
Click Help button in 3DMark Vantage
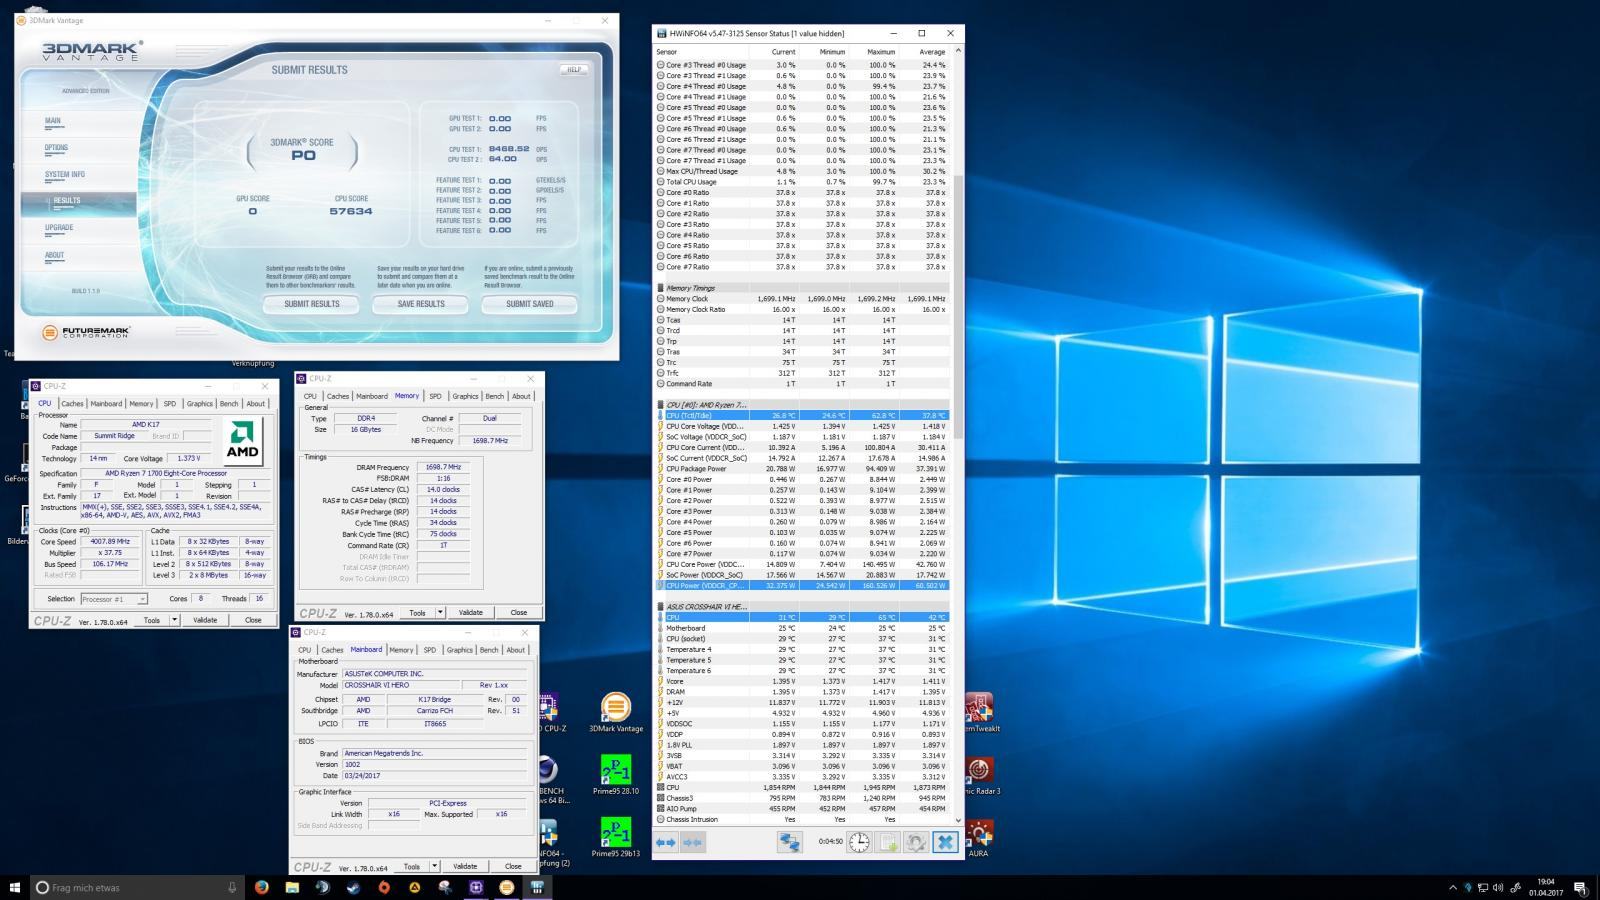coord(573,70)
